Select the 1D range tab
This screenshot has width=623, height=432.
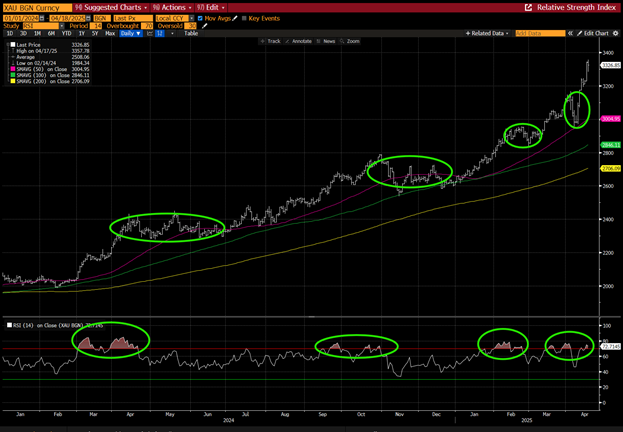tap(10, 33)
